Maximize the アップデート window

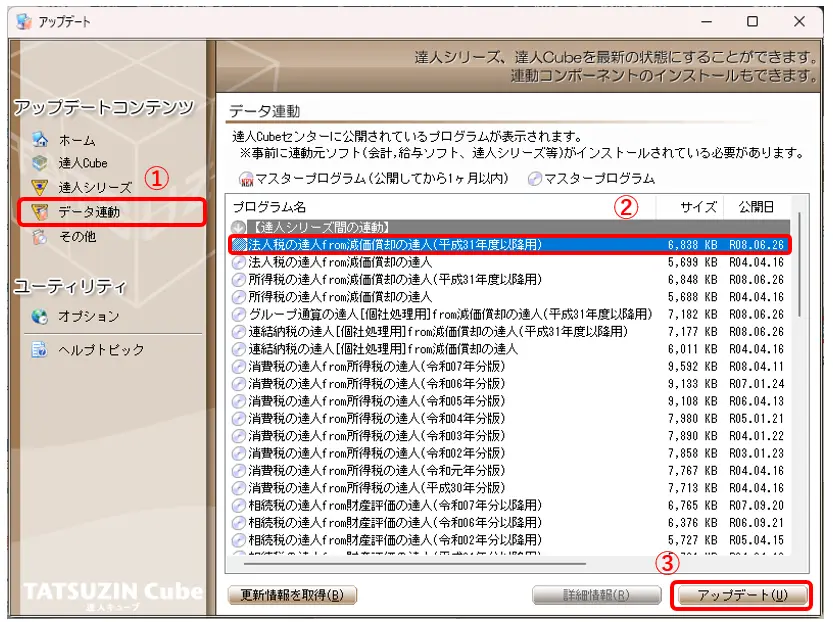coord(752,21)
